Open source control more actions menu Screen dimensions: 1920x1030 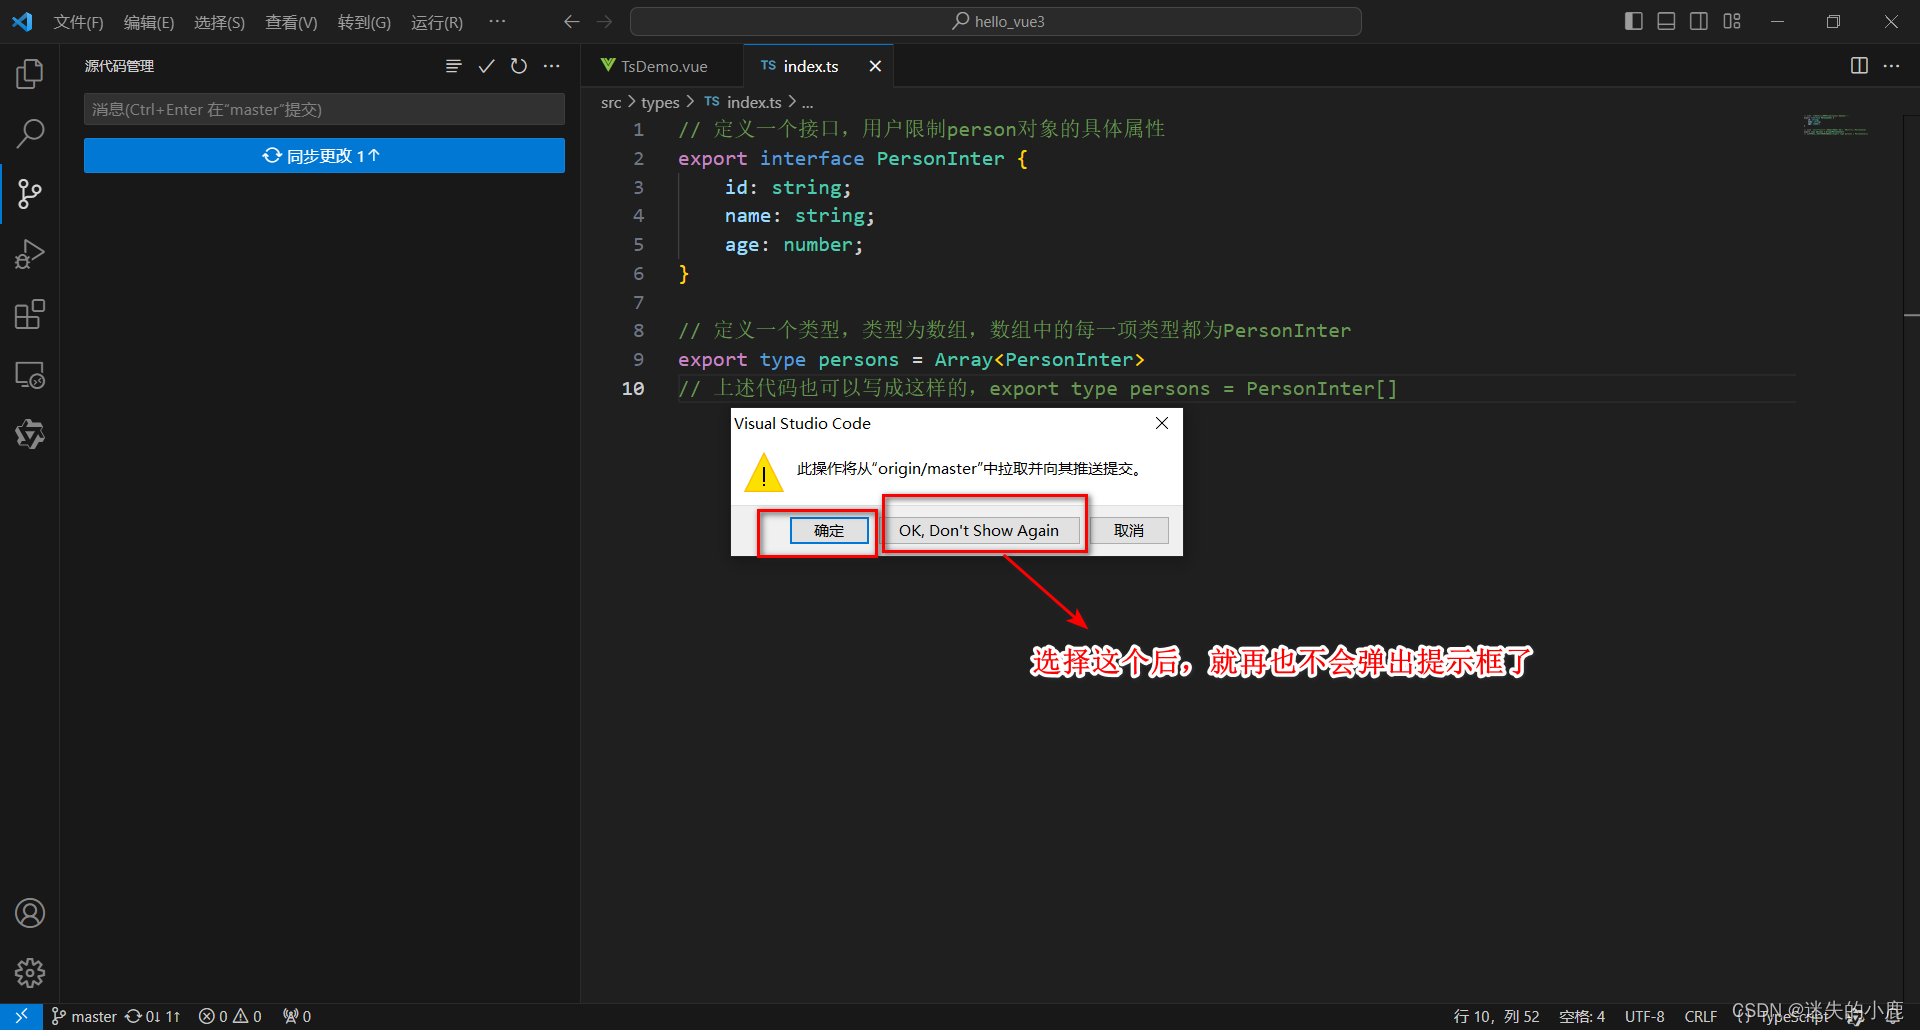coord(552,66)
